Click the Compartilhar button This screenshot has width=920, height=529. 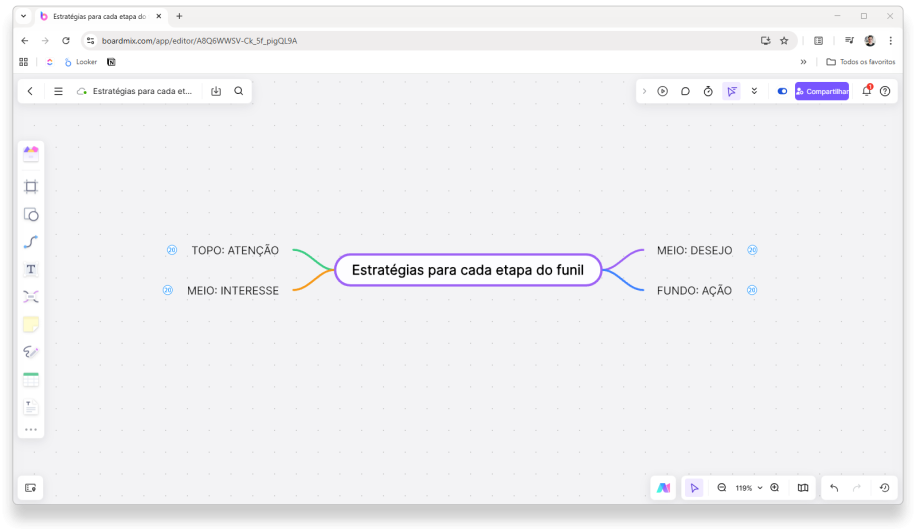point(822,91)
